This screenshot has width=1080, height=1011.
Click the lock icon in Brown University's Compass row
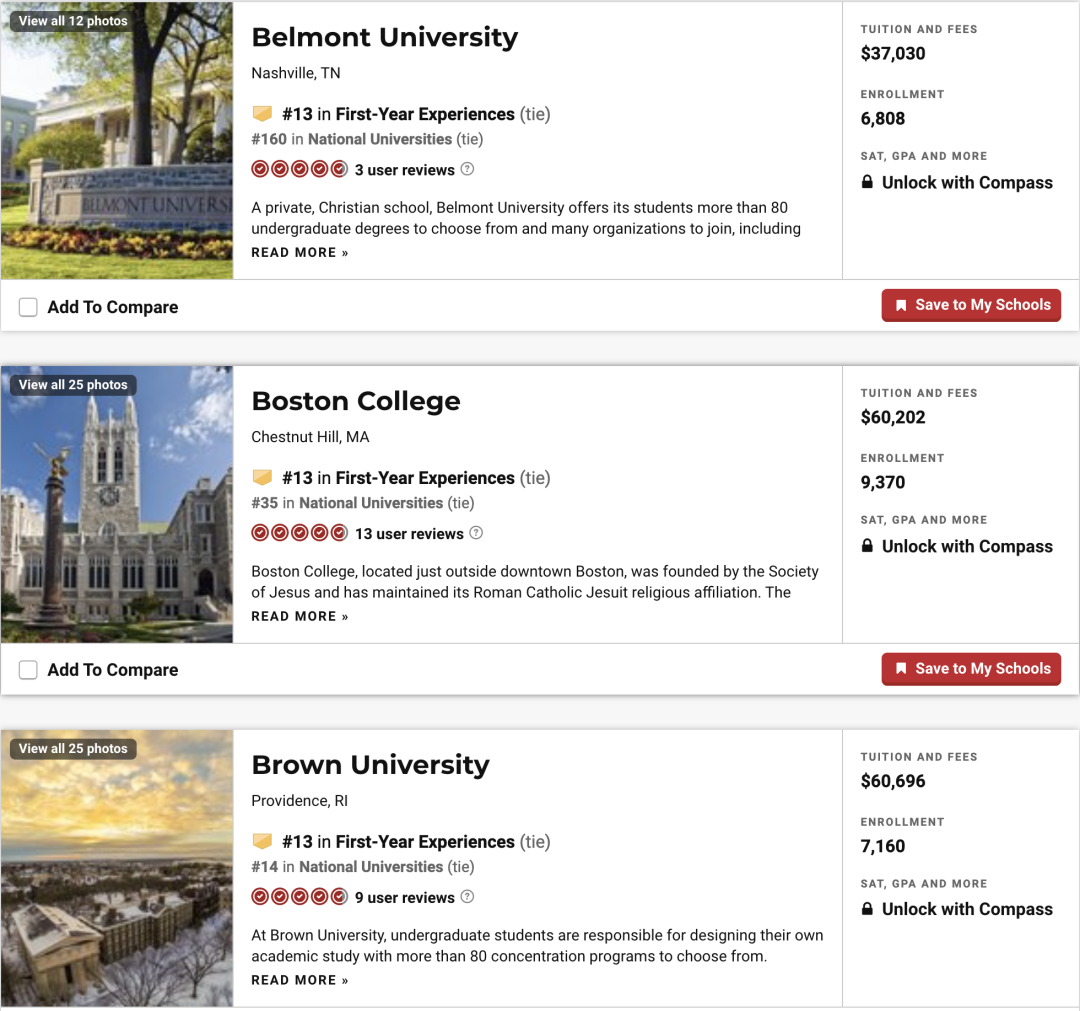pyautogui.click(x=867, y=908)
